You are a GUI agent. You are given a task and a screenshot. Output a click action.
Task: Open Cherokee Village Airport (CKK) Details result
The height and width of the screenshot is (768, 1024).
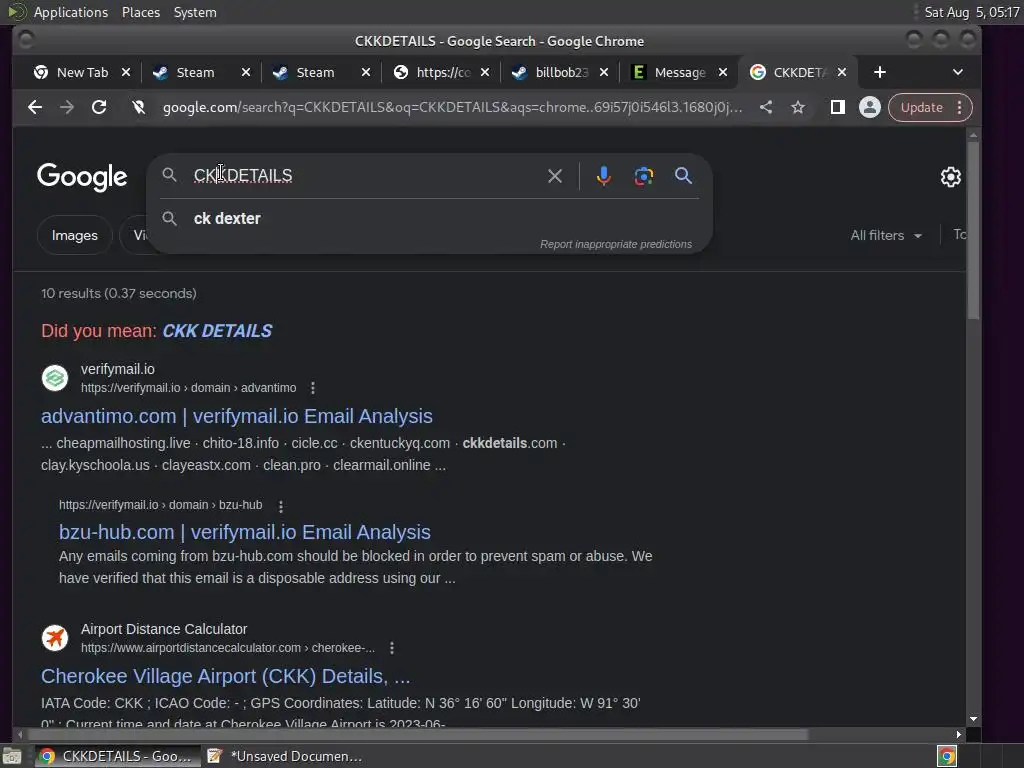[225, 676]
